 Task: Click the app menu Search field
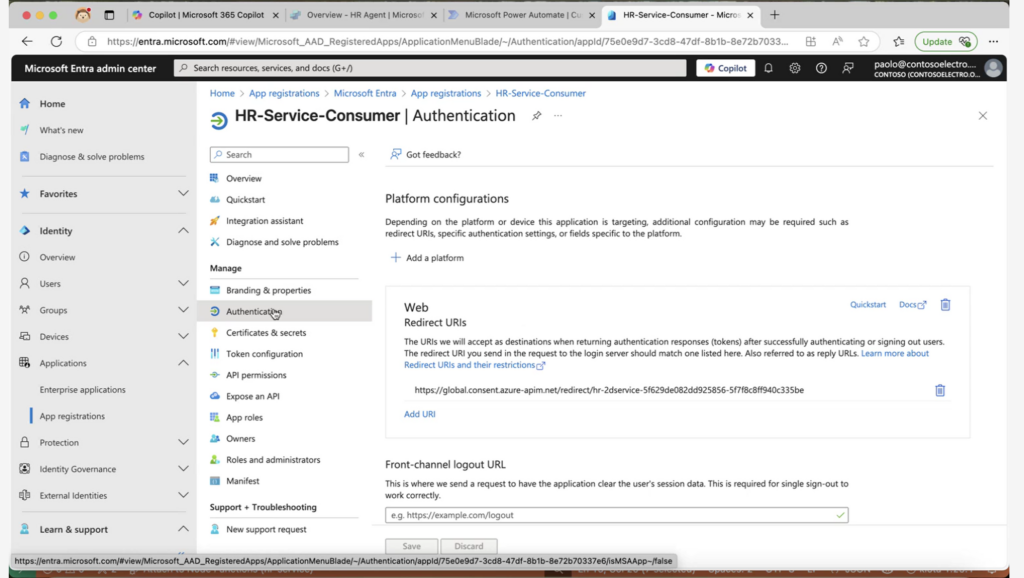tap(279, 155)
